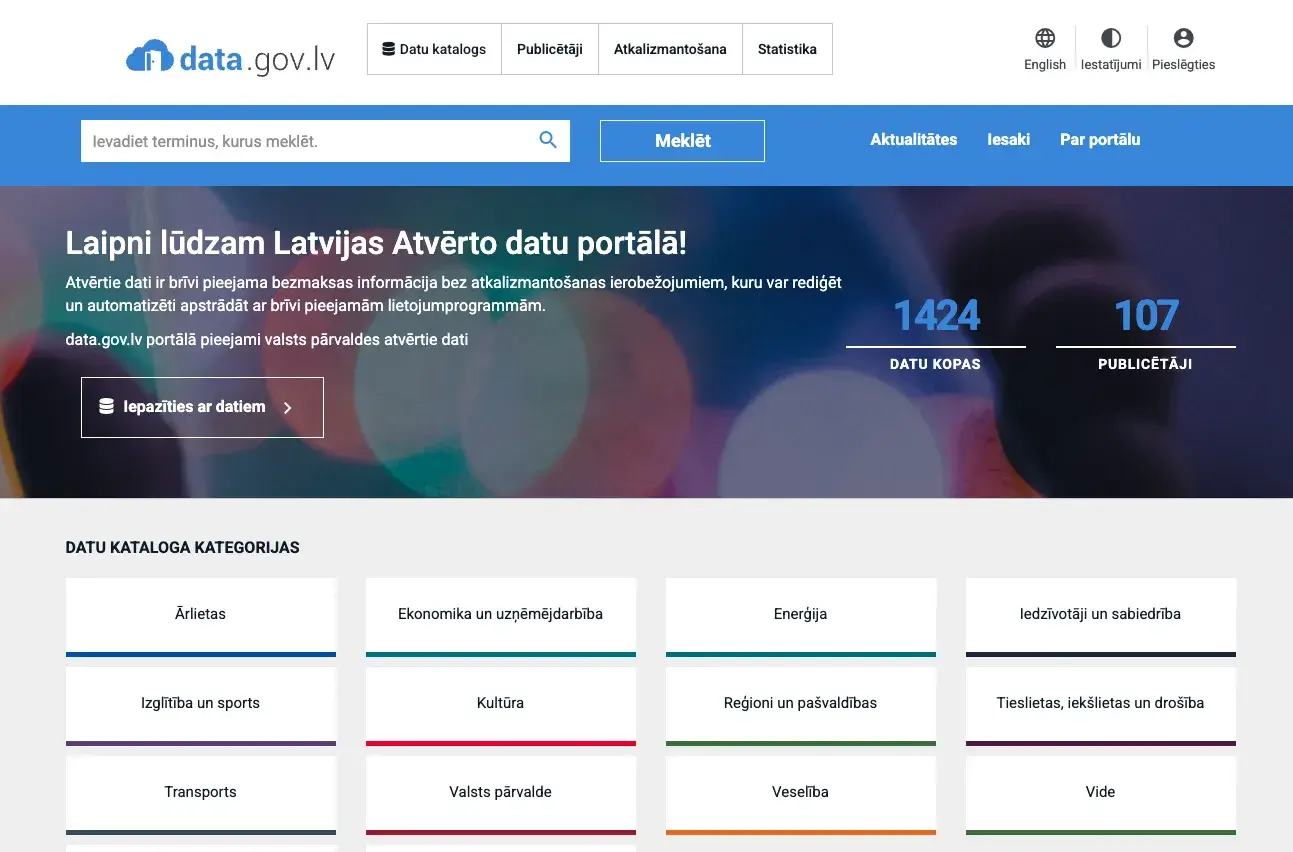Viewport: 1293px width, 852px height.
Task: Click the Pieslēgties user profile icon
Action: point(1182,38)
